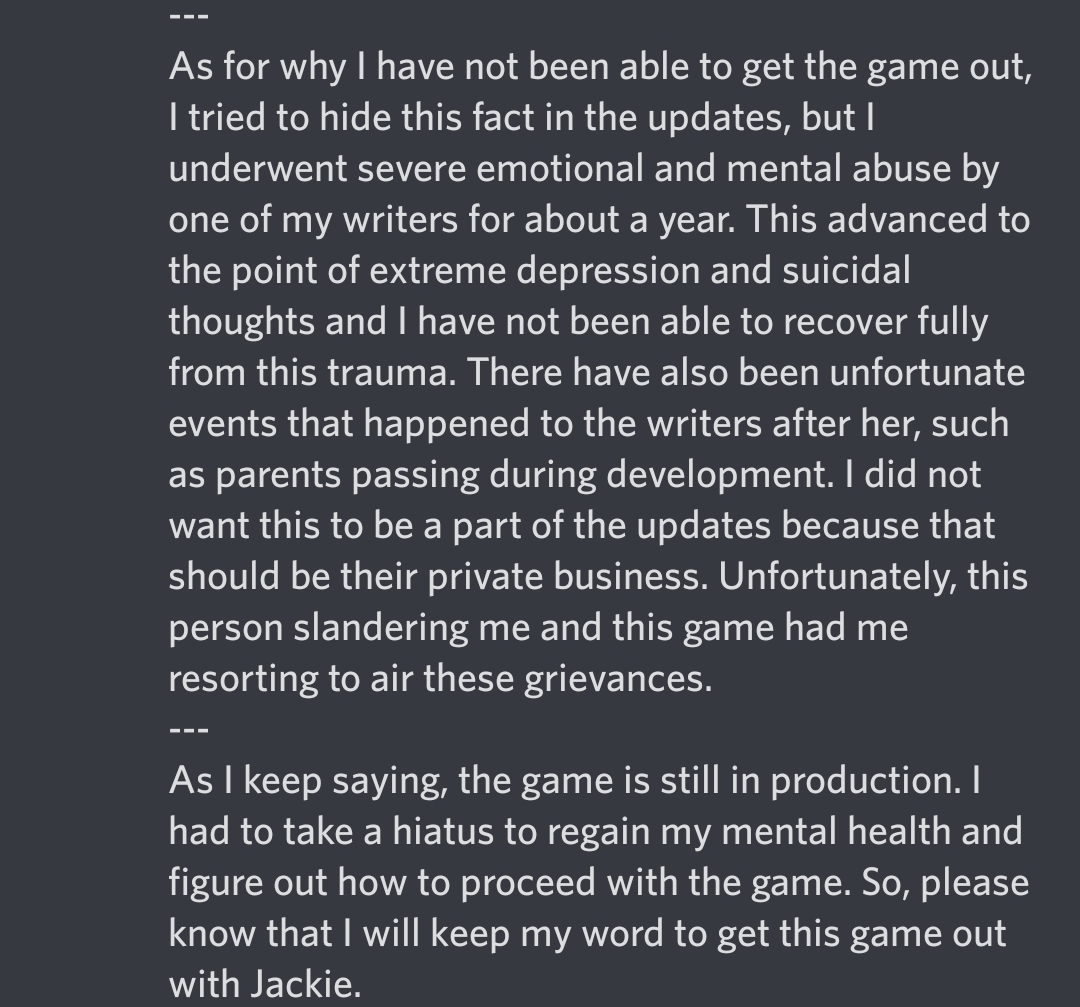The height and width of the screenshot is (1007, 1080).
Task: Click the words "figure out" in the second paragraph
Action: (248, 883)
